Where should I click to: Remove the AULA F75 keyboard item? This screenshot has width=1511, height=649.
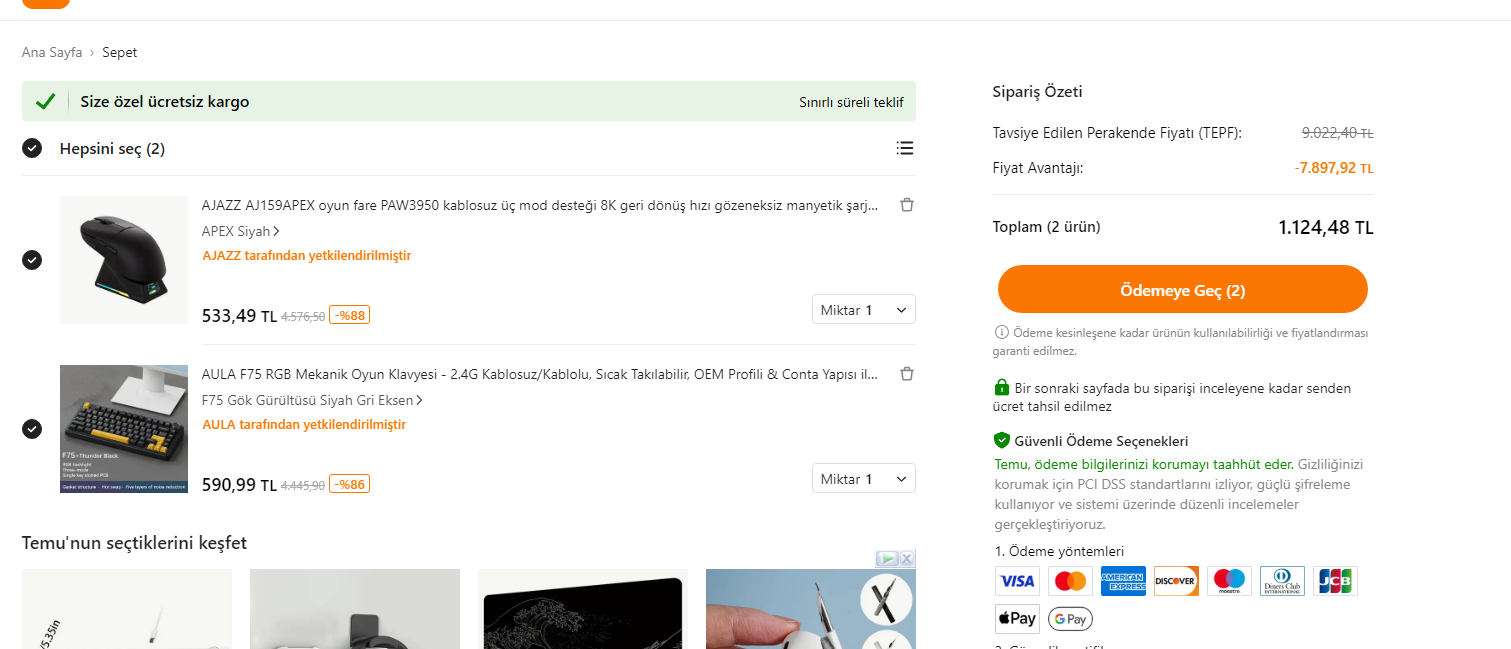coord(906,374)
